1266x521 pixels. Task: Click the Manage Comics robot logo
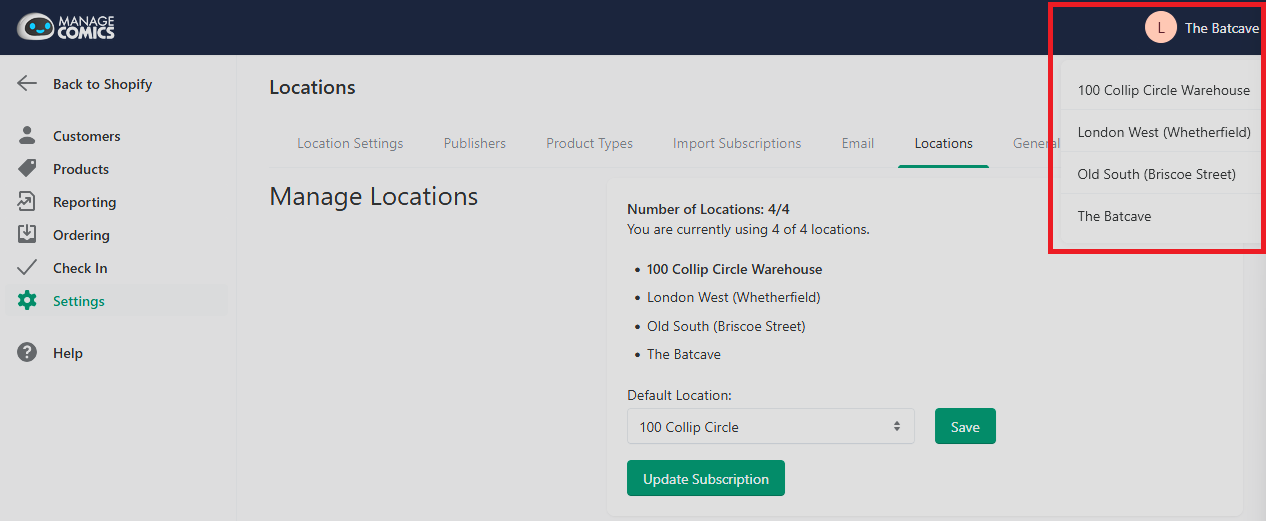click(x=66, y=27)
